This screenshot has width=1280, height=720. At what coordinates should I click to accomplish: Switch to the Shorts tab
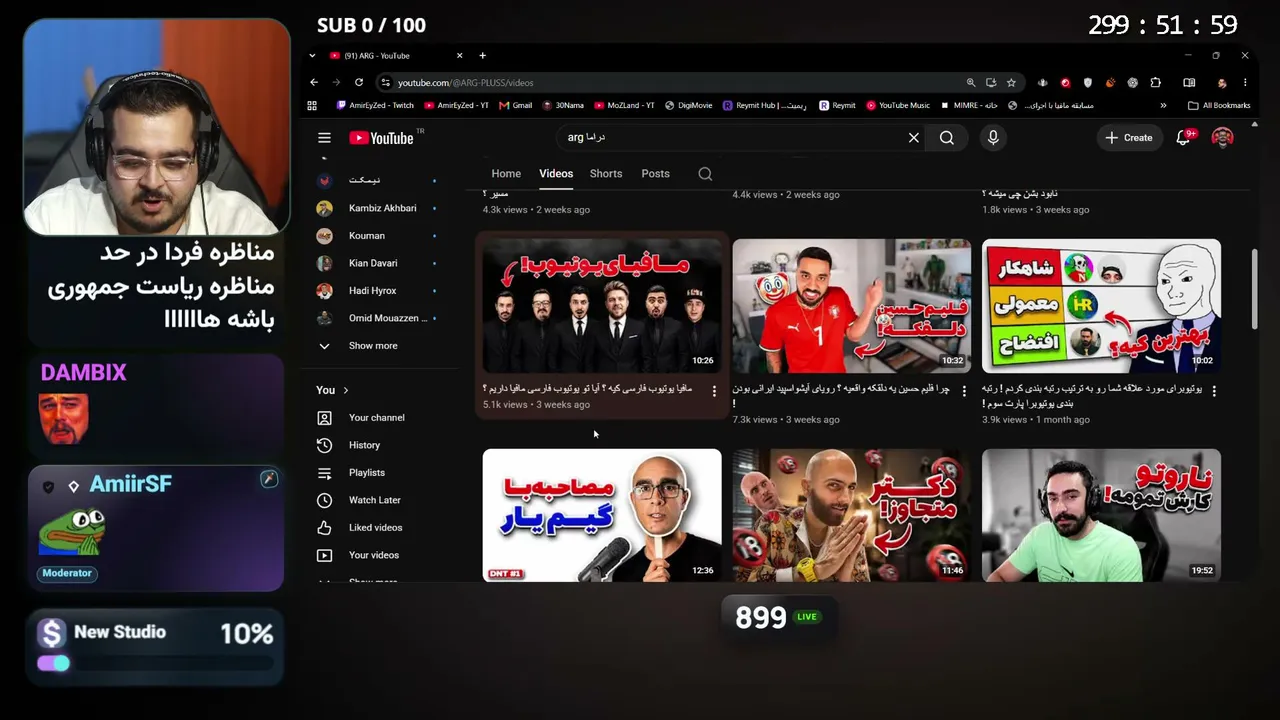(606, 174)
